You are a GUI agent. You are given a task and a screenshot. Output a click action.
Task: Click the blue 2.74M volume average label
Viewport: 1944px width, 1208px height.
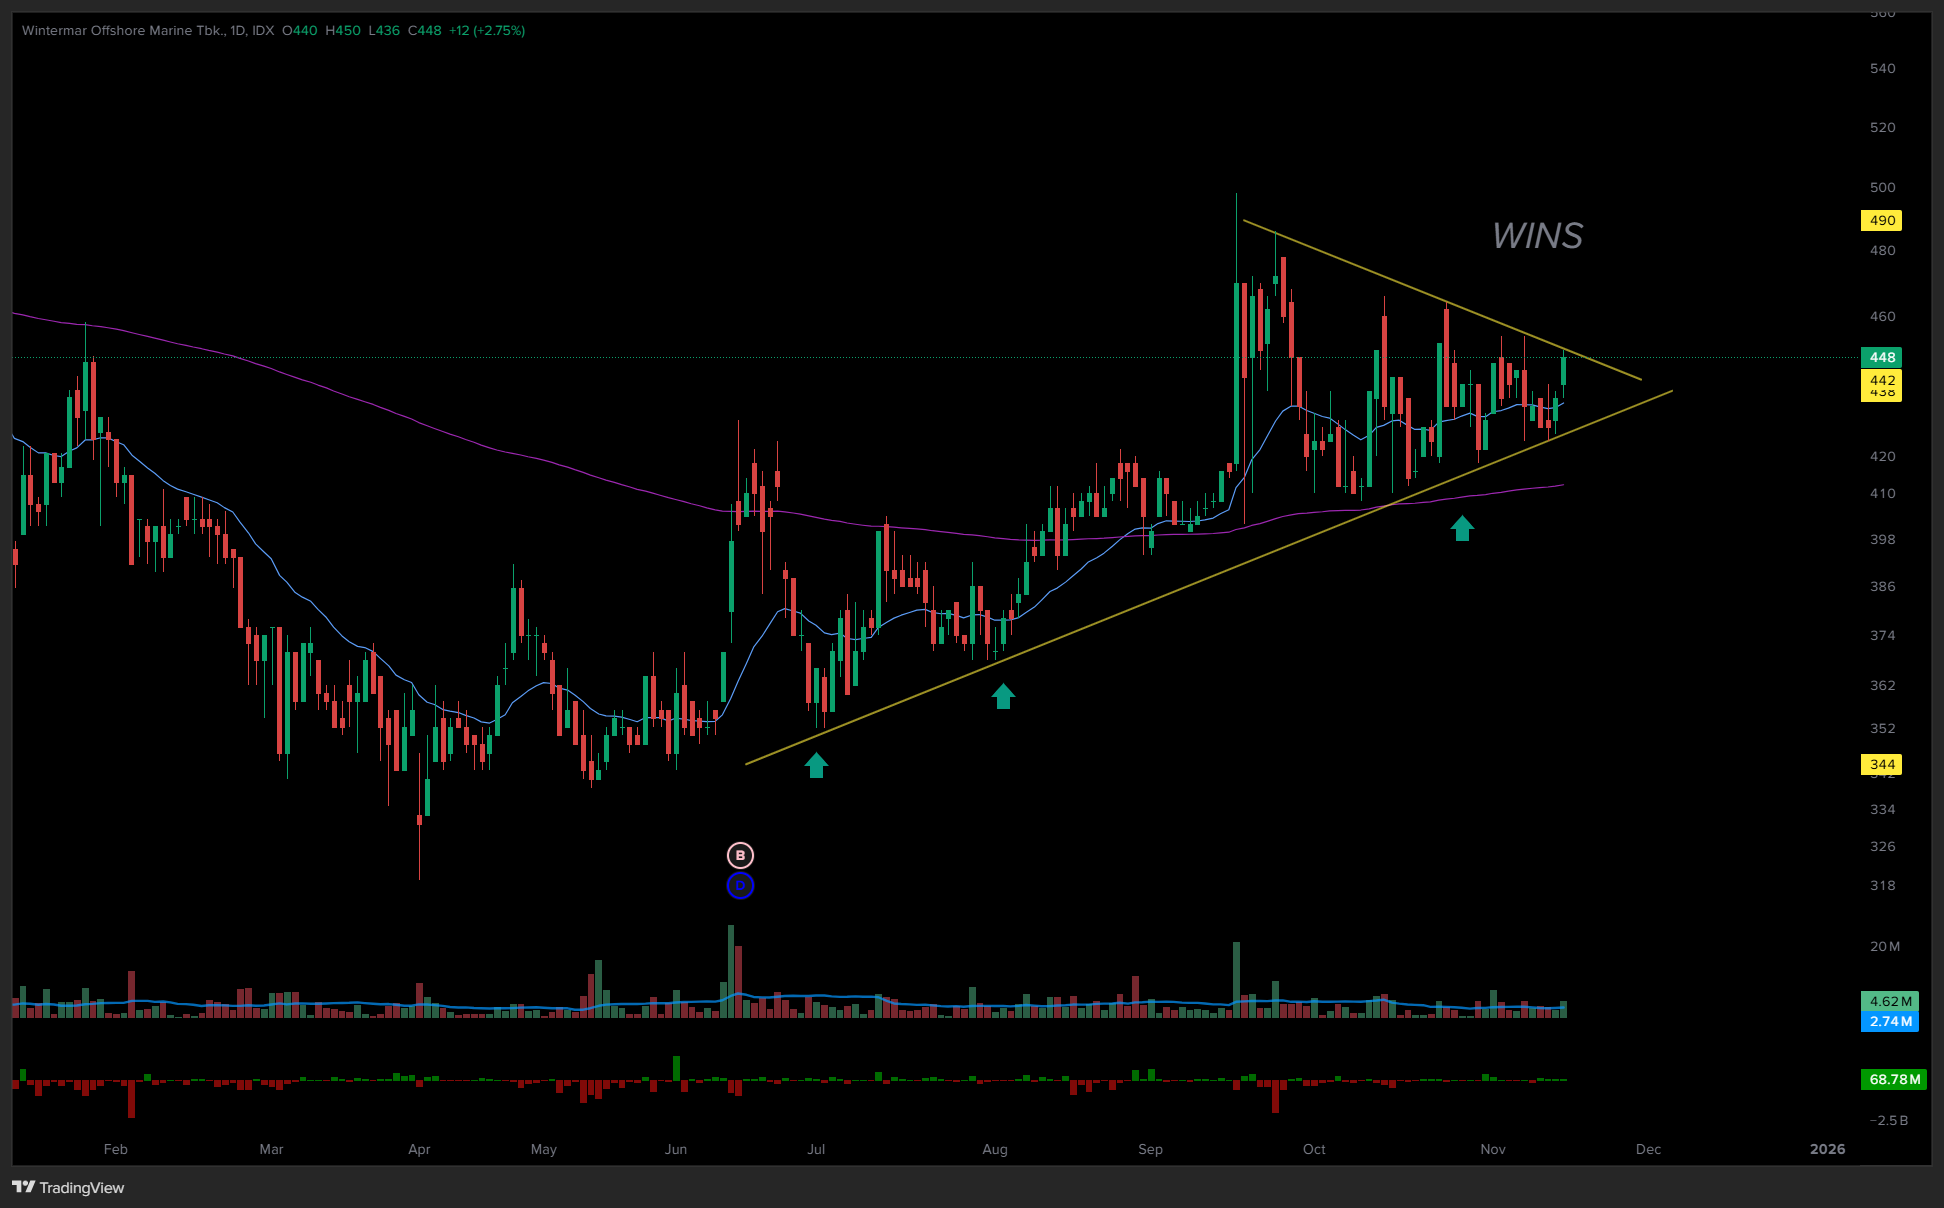pos(1889,1021)
